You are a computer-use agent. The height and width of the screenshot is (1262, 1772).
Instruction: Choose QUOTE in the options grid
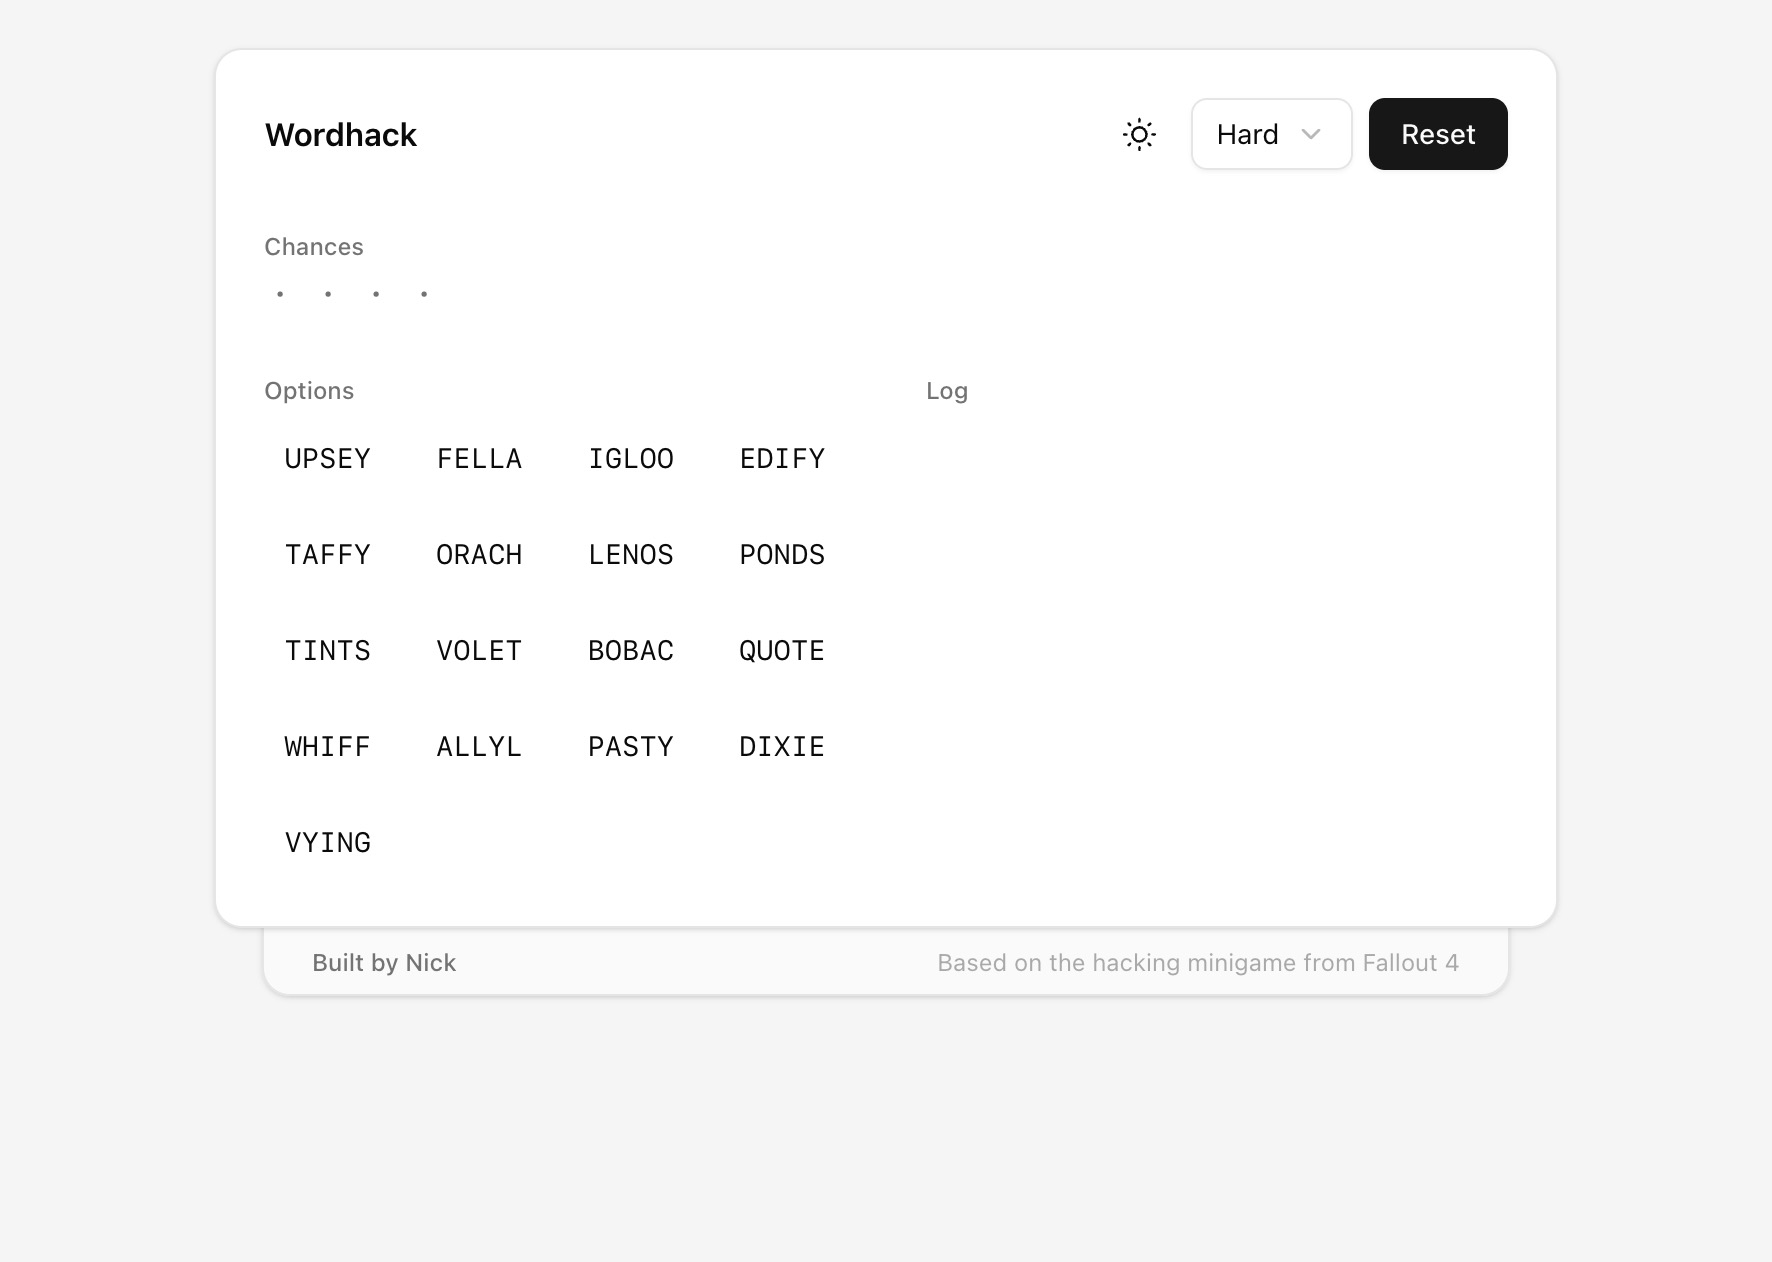coord(782,650)
